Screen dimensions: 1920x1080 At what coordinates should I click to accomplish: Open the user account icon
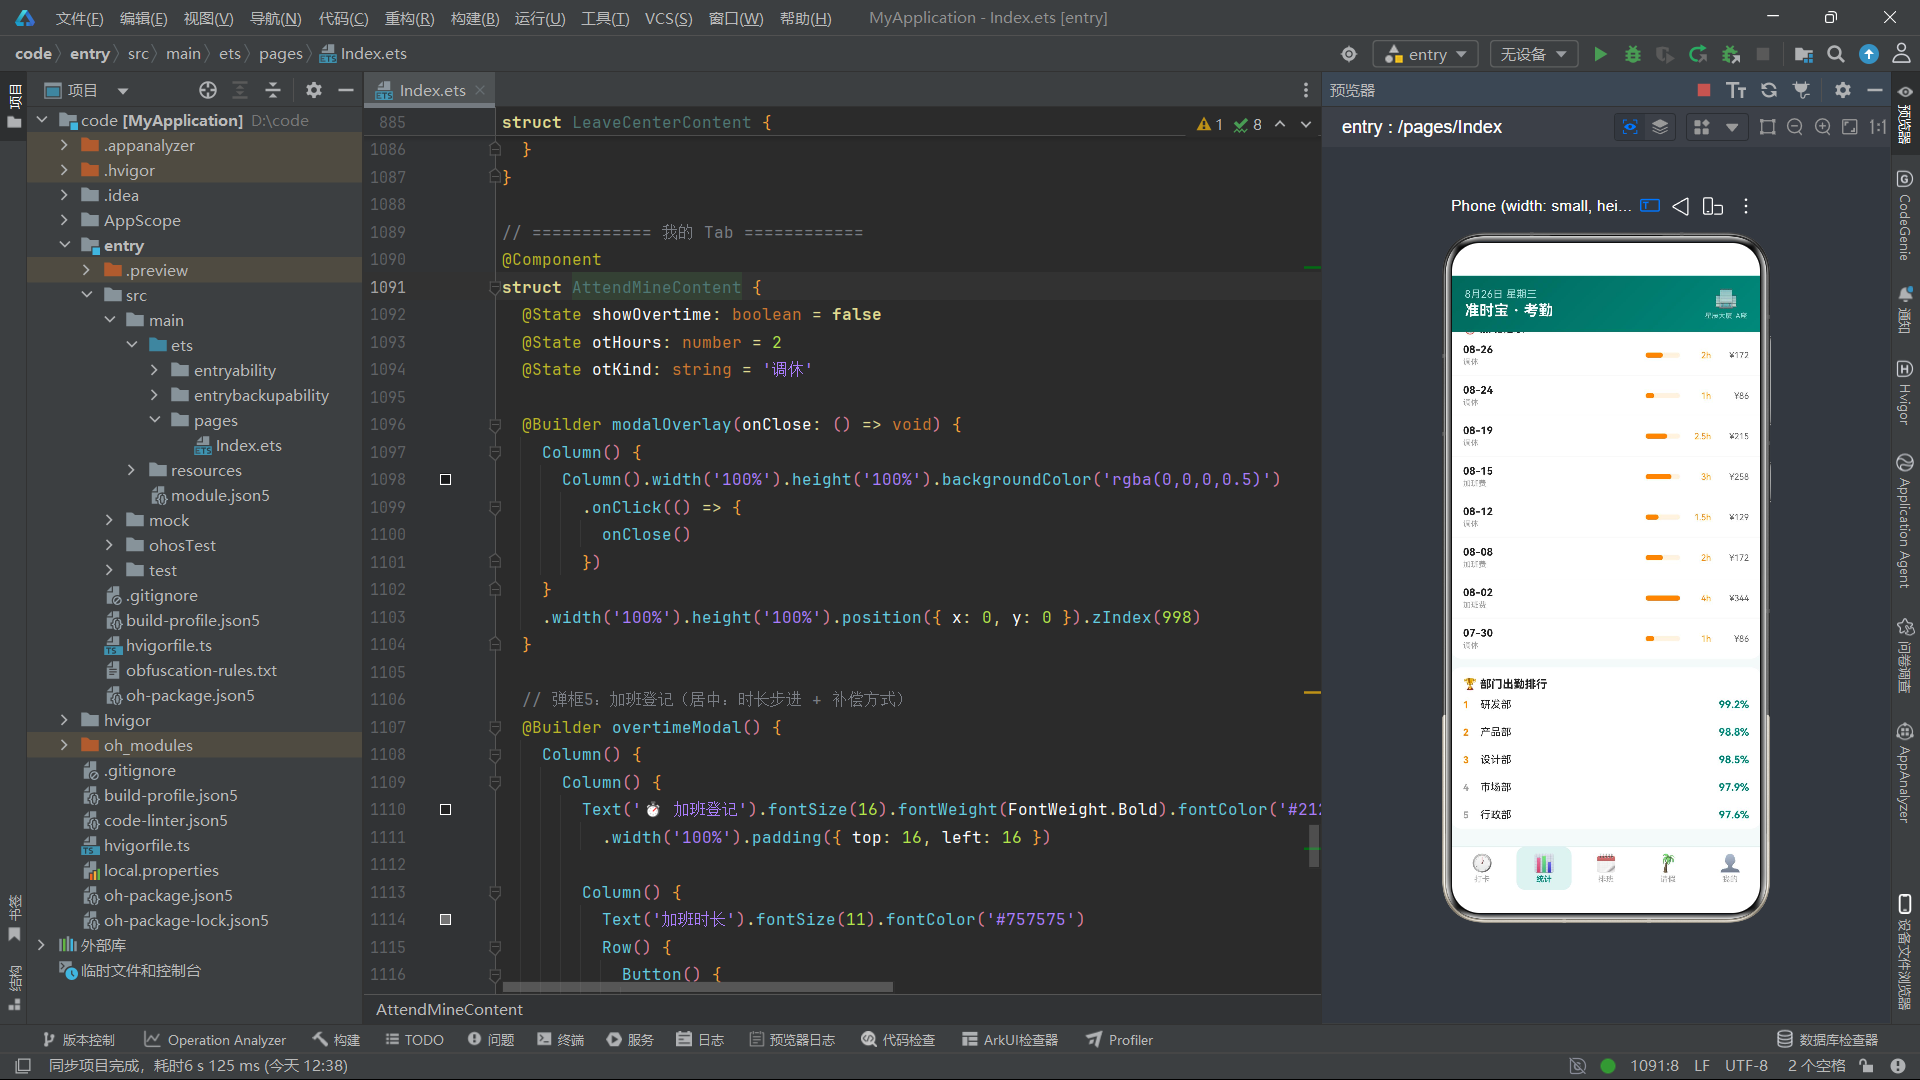coord(1901,54)
